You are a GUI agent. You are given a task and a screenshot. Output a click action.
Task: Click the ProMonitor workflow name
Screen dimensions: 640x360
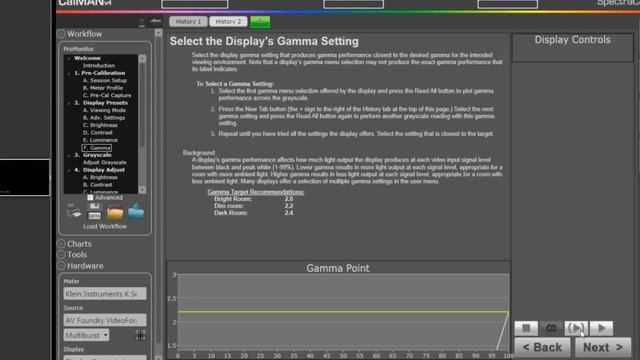pyautogui.click(x=79, y=49)
